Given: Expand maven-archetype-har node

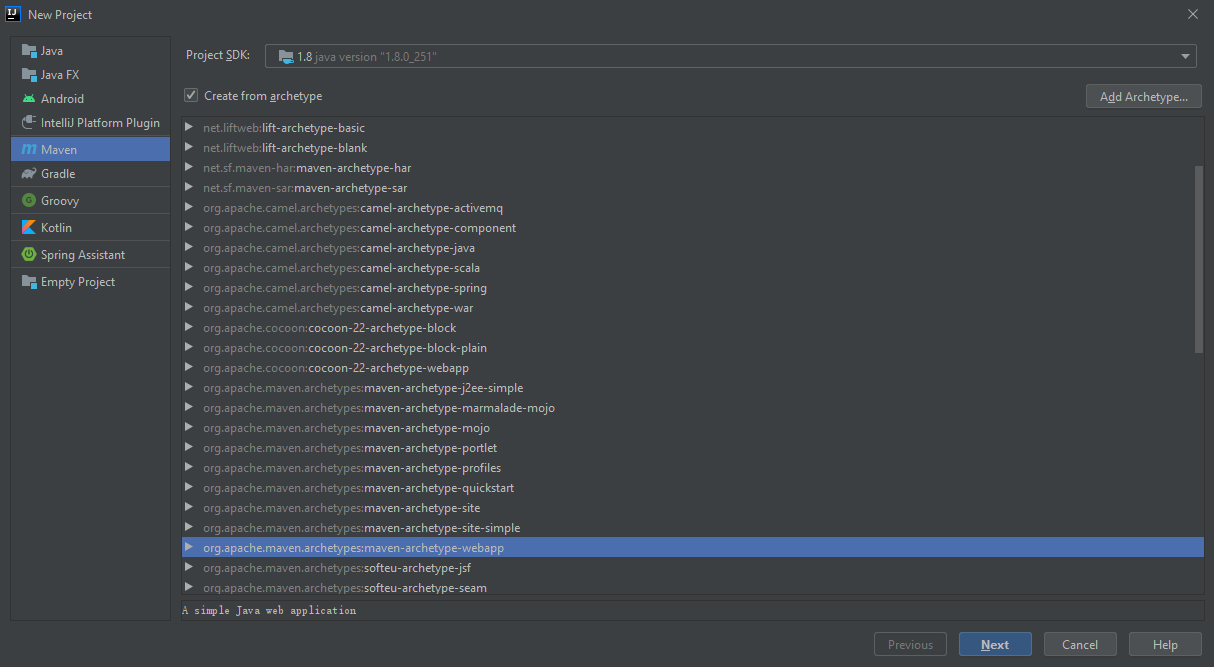Looking at the screenshot, I should point(189,167).
